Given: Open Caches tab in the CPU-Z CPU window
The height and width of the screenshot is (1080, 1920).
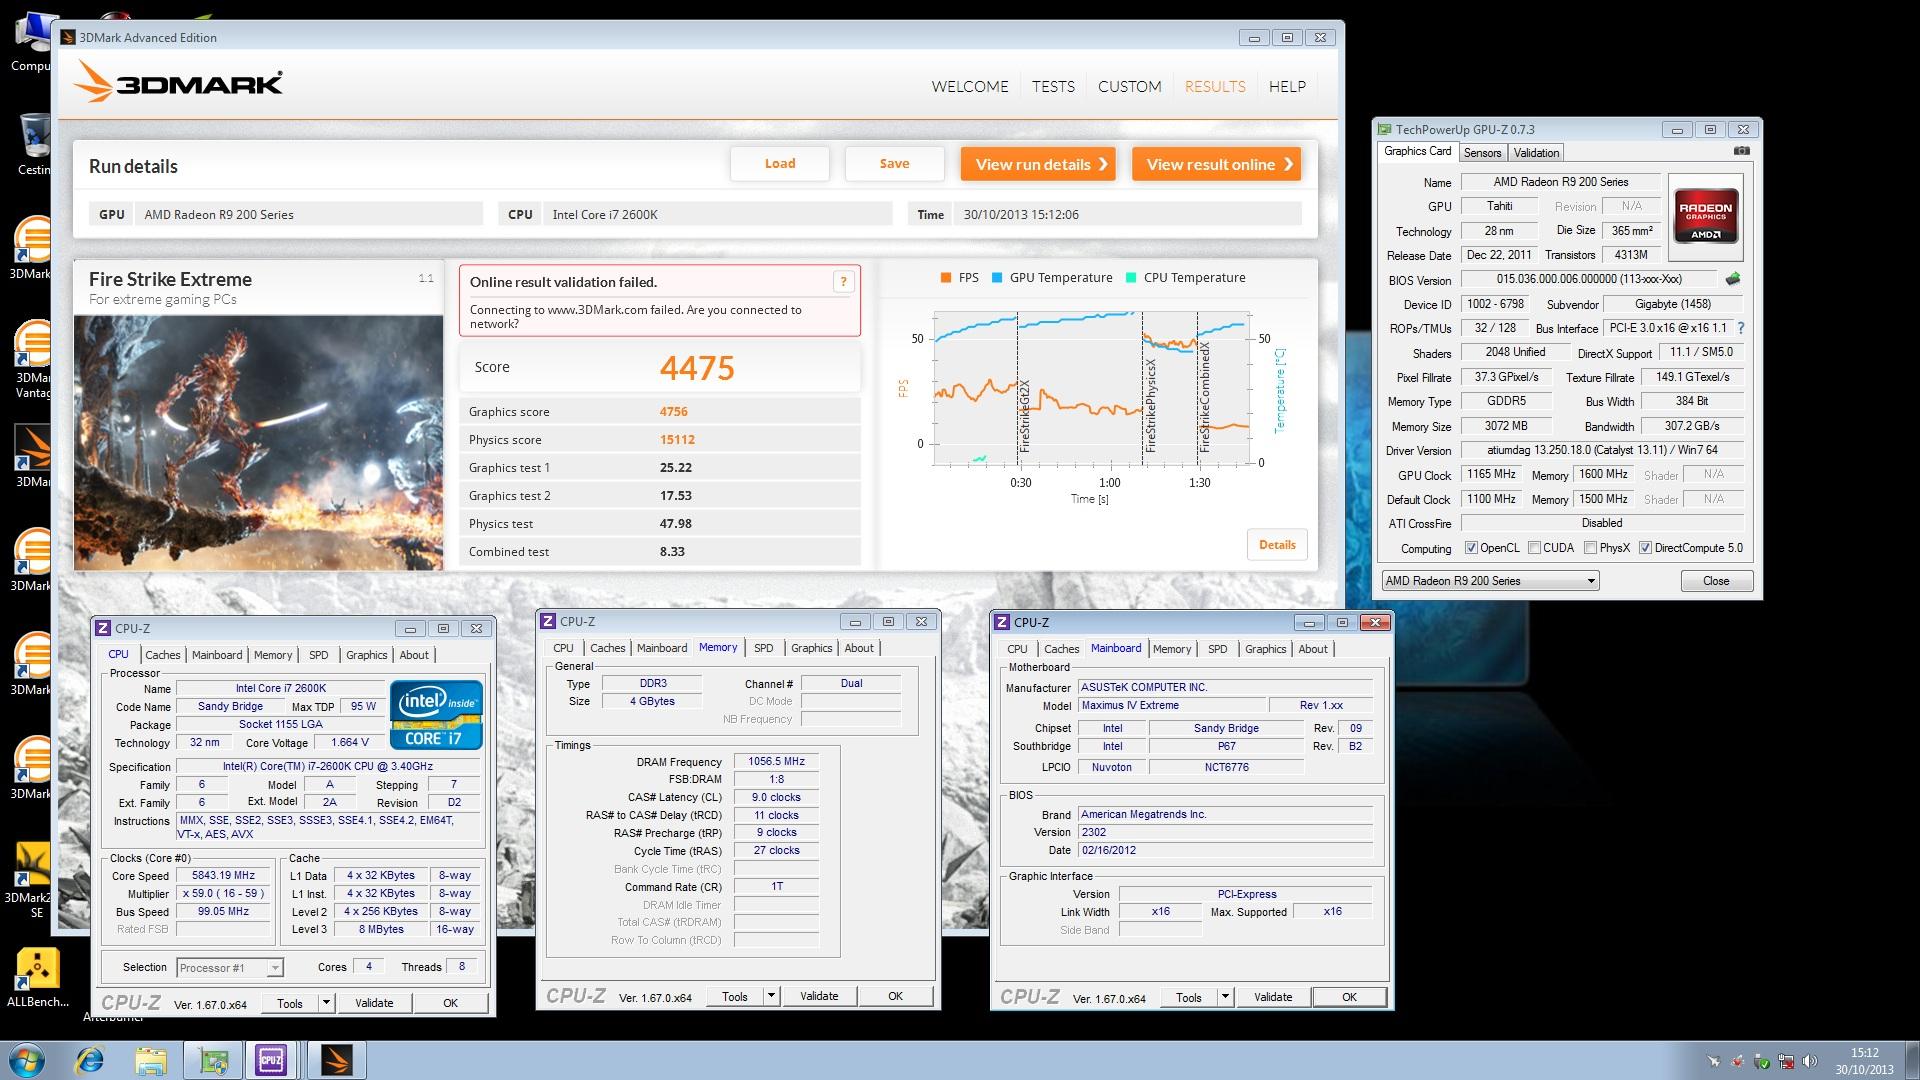Looking at the screenshot, I should coord(163,655).
